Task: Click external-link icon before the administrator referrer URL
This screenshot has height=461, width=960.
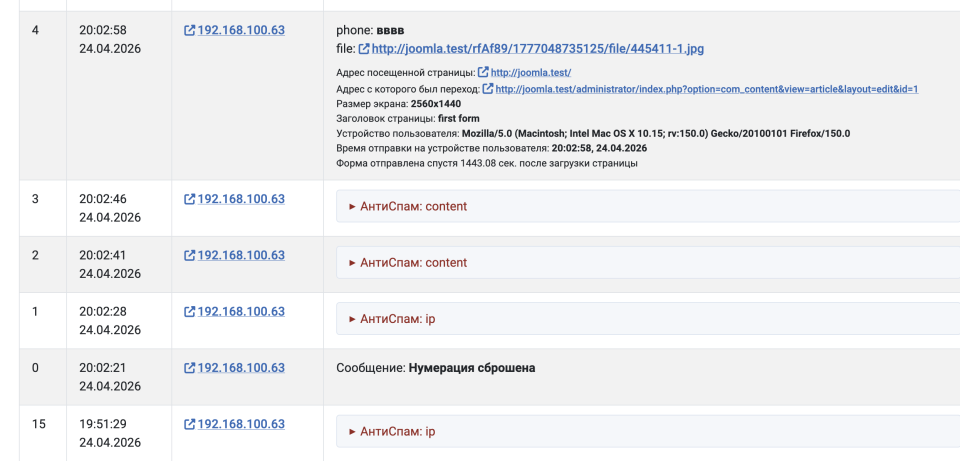Action: [488, 89]
